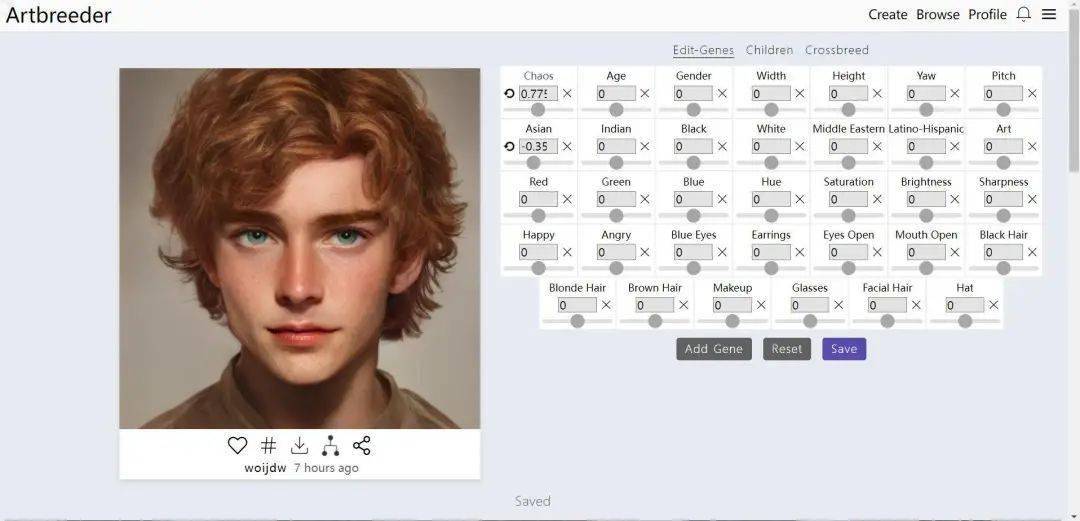Remove the Age gene
1080x521 pixels.
645,94
